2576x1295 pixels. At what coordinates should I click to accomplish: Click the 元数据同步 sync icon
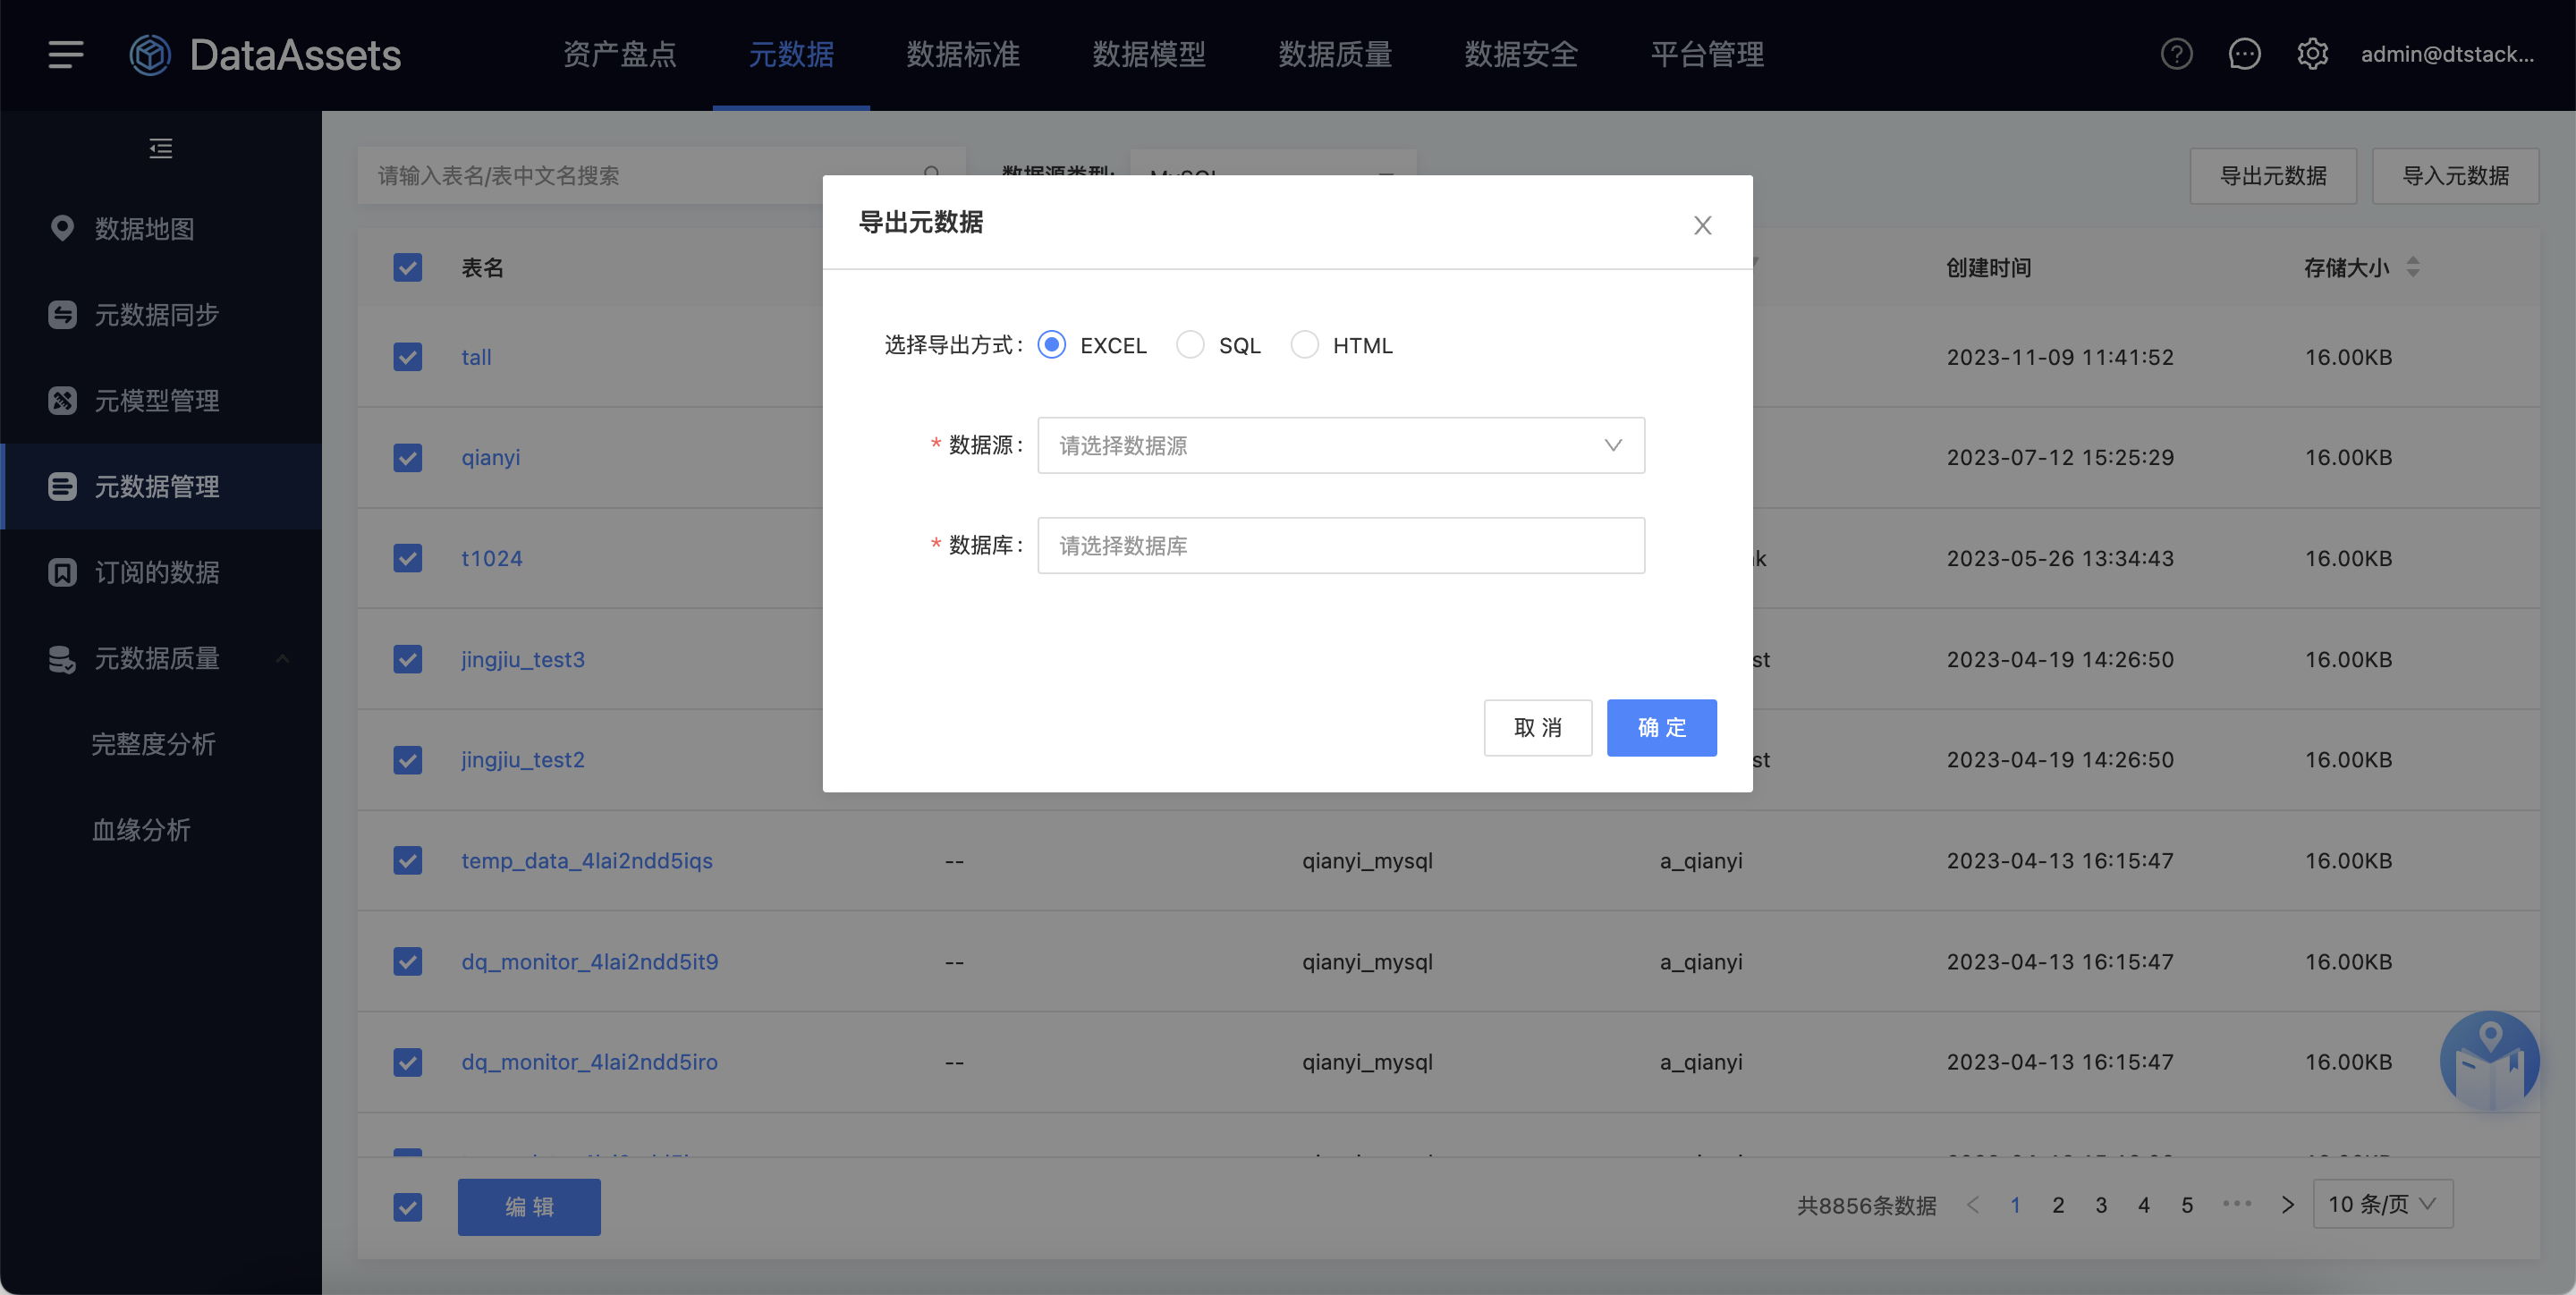(62, 314)
